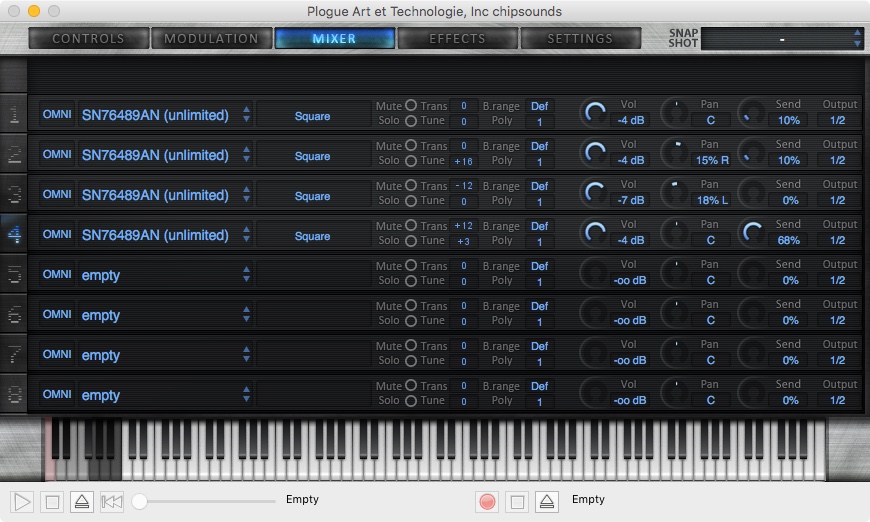
Task: Click the OMNI button on channel 2
Action: tap(57, 155)
